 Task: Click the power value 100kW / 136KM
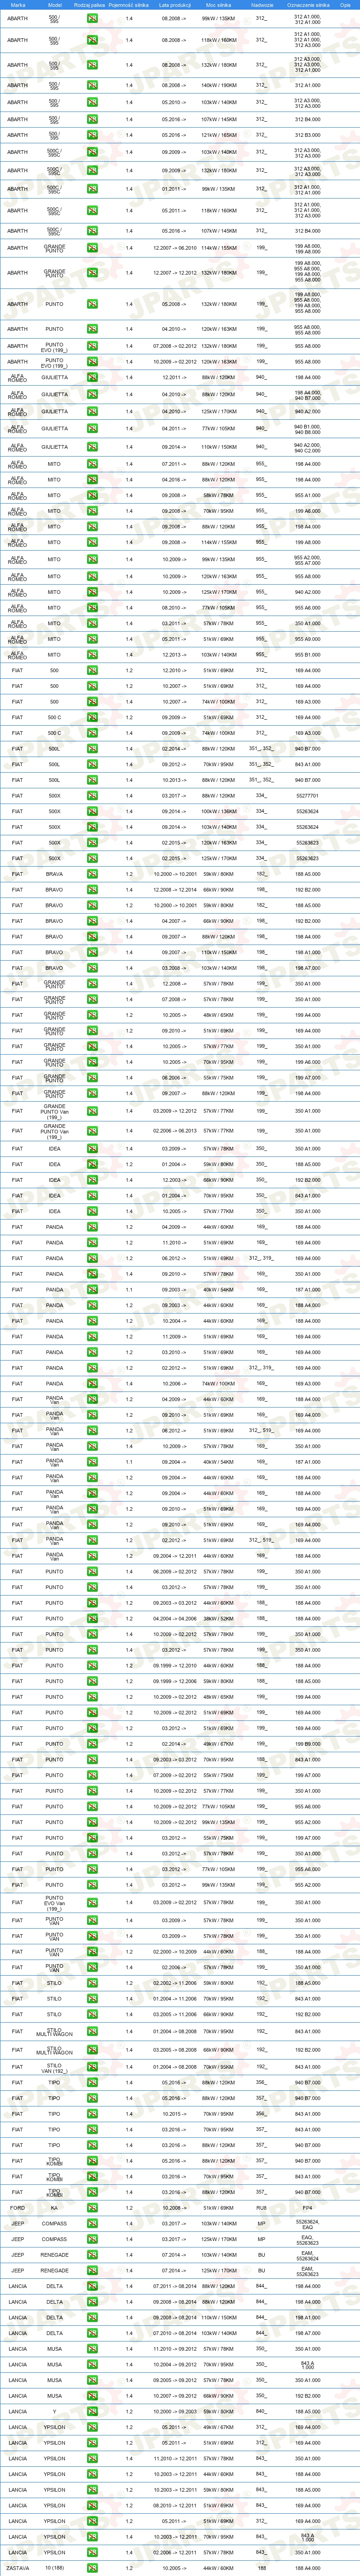[x=219, y=811]
